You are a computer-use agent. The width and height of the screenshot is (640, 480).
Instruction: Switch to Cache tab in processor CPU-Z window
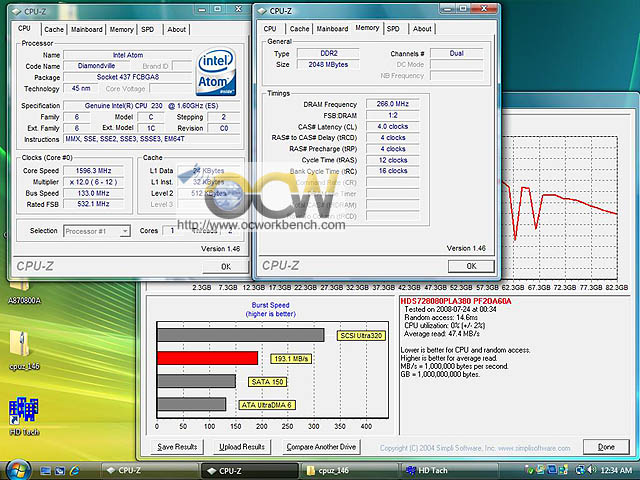click(x=54, y=29)
